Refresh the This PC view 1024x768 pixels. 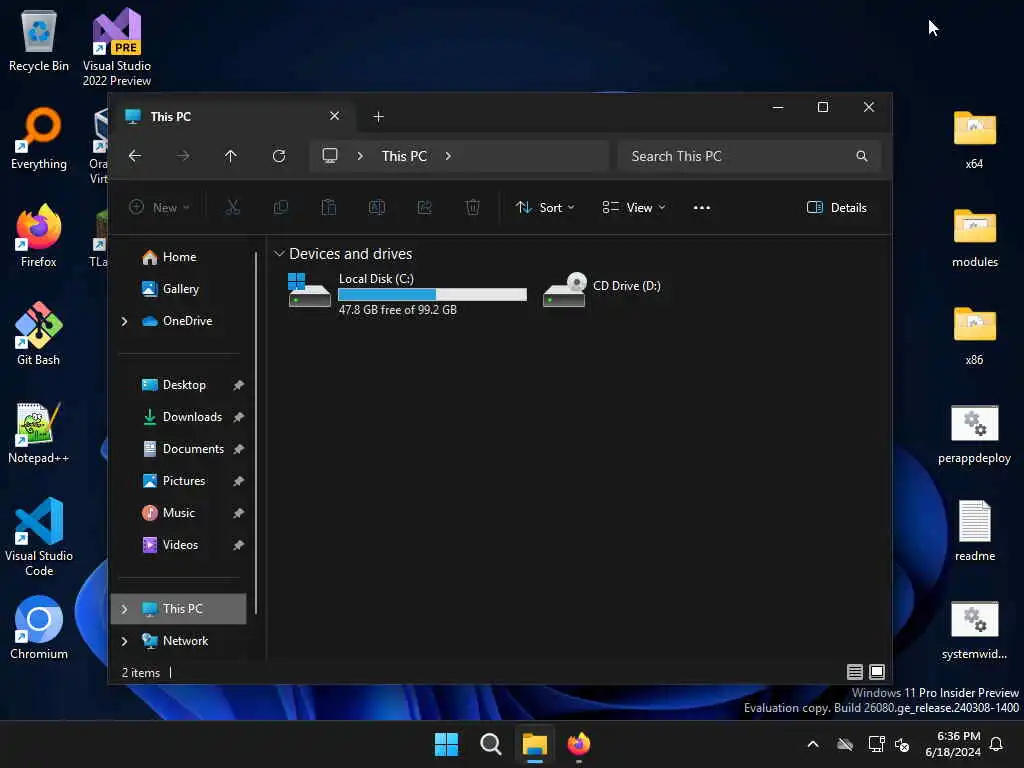click(279, 156)
